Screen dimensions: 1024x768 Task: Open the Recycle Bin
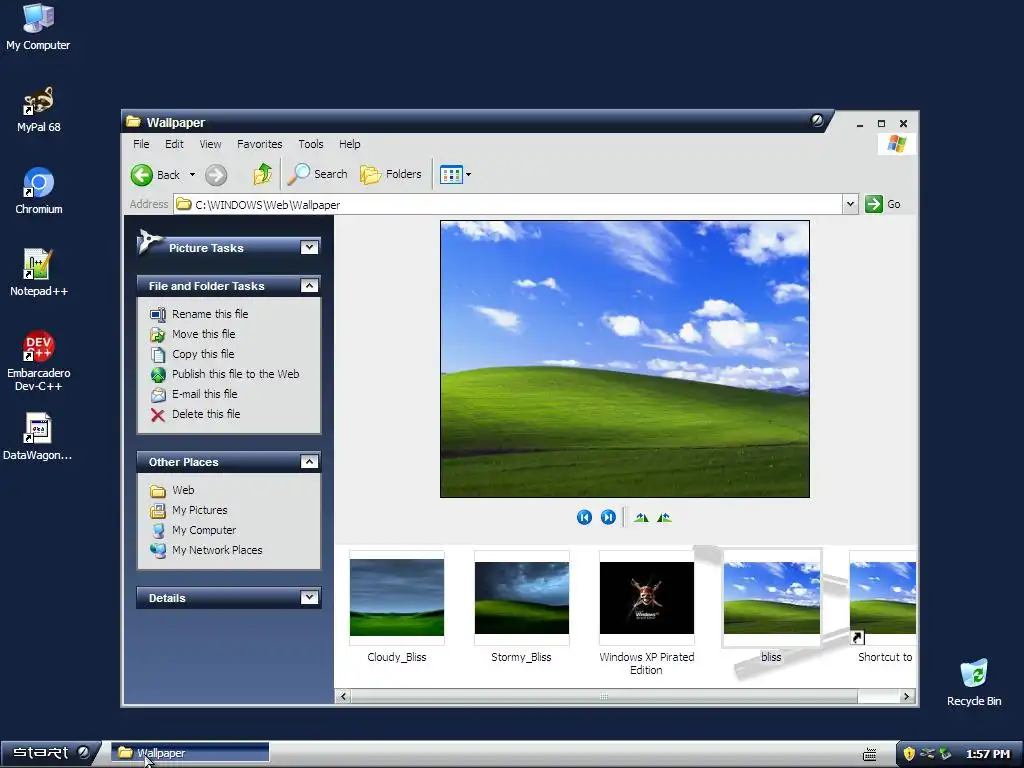point(974,682)
